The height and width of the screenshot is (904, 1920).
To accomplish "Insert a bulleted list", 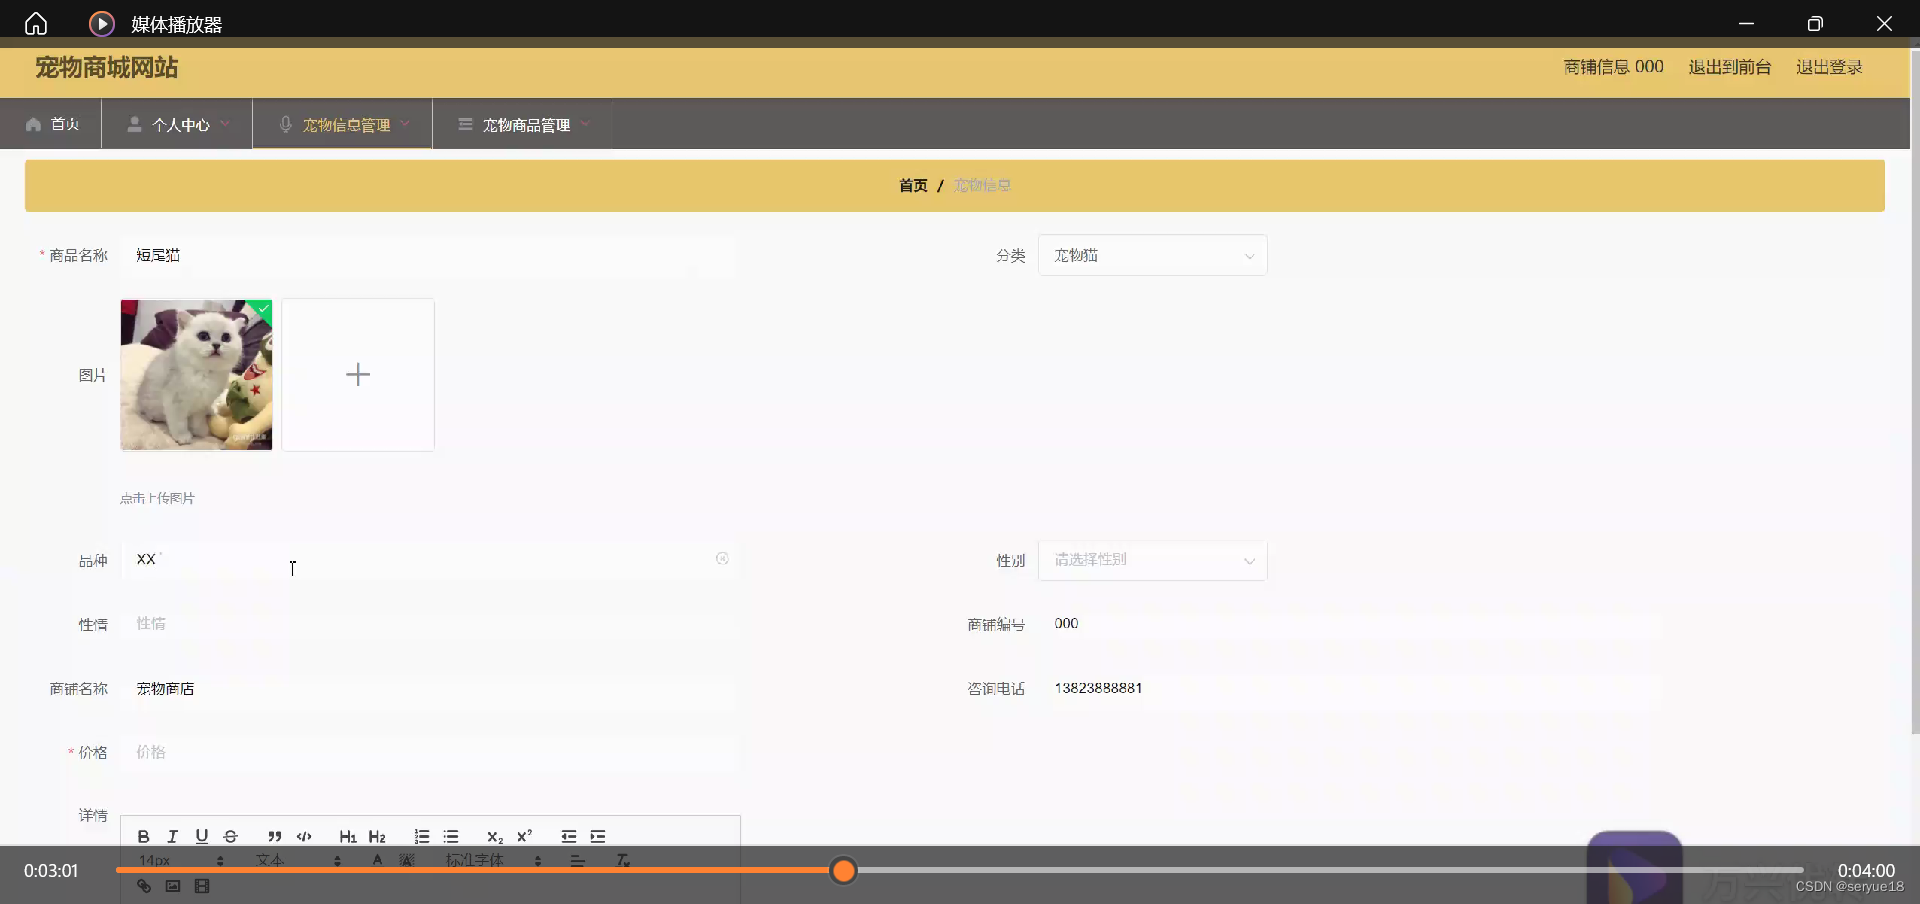I will tap(451, 836).
